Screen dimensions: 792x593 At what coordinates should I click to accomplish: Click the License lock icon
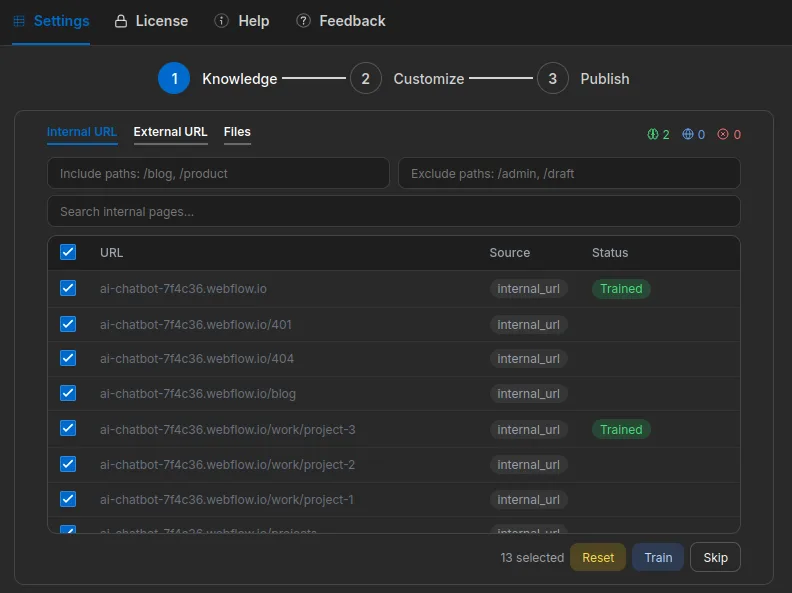[x=121, y=21]
